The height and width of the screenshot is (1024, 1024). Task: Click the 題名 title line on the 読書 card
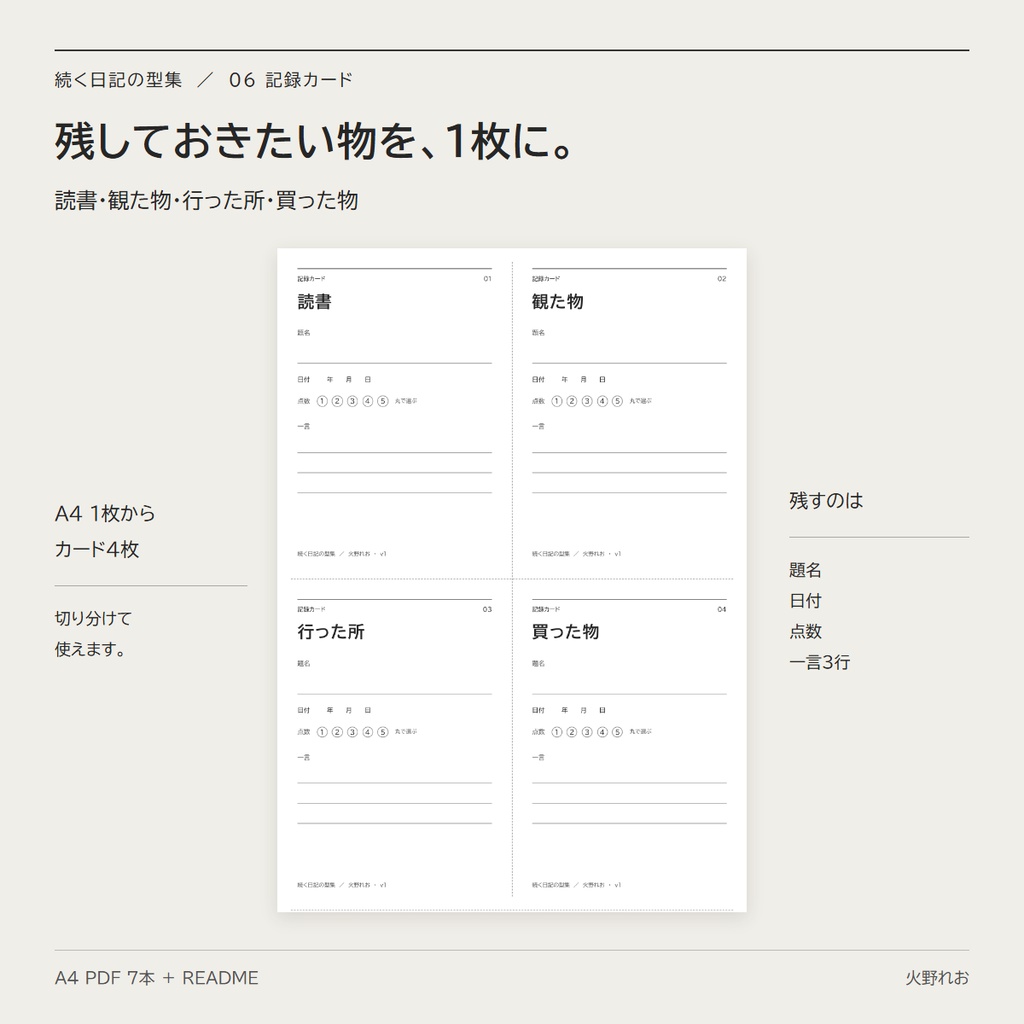(394, 362)
